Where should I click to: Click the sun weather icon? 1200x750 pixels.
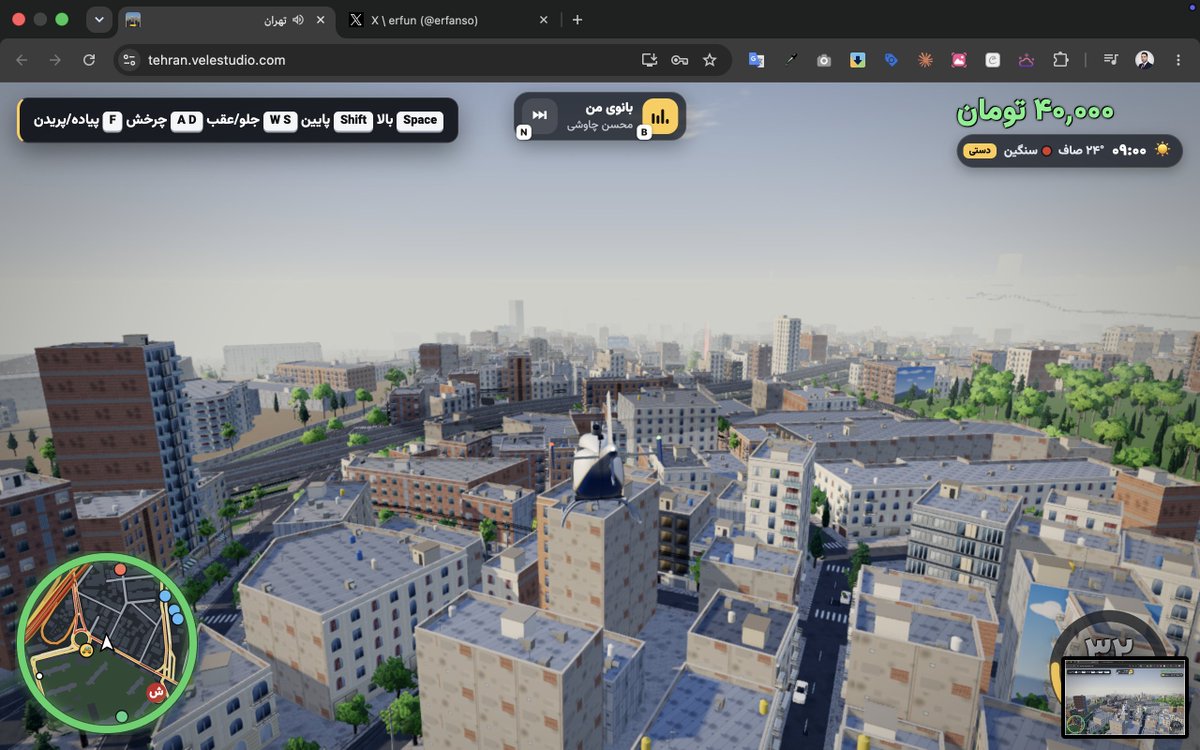[1162, 149]
